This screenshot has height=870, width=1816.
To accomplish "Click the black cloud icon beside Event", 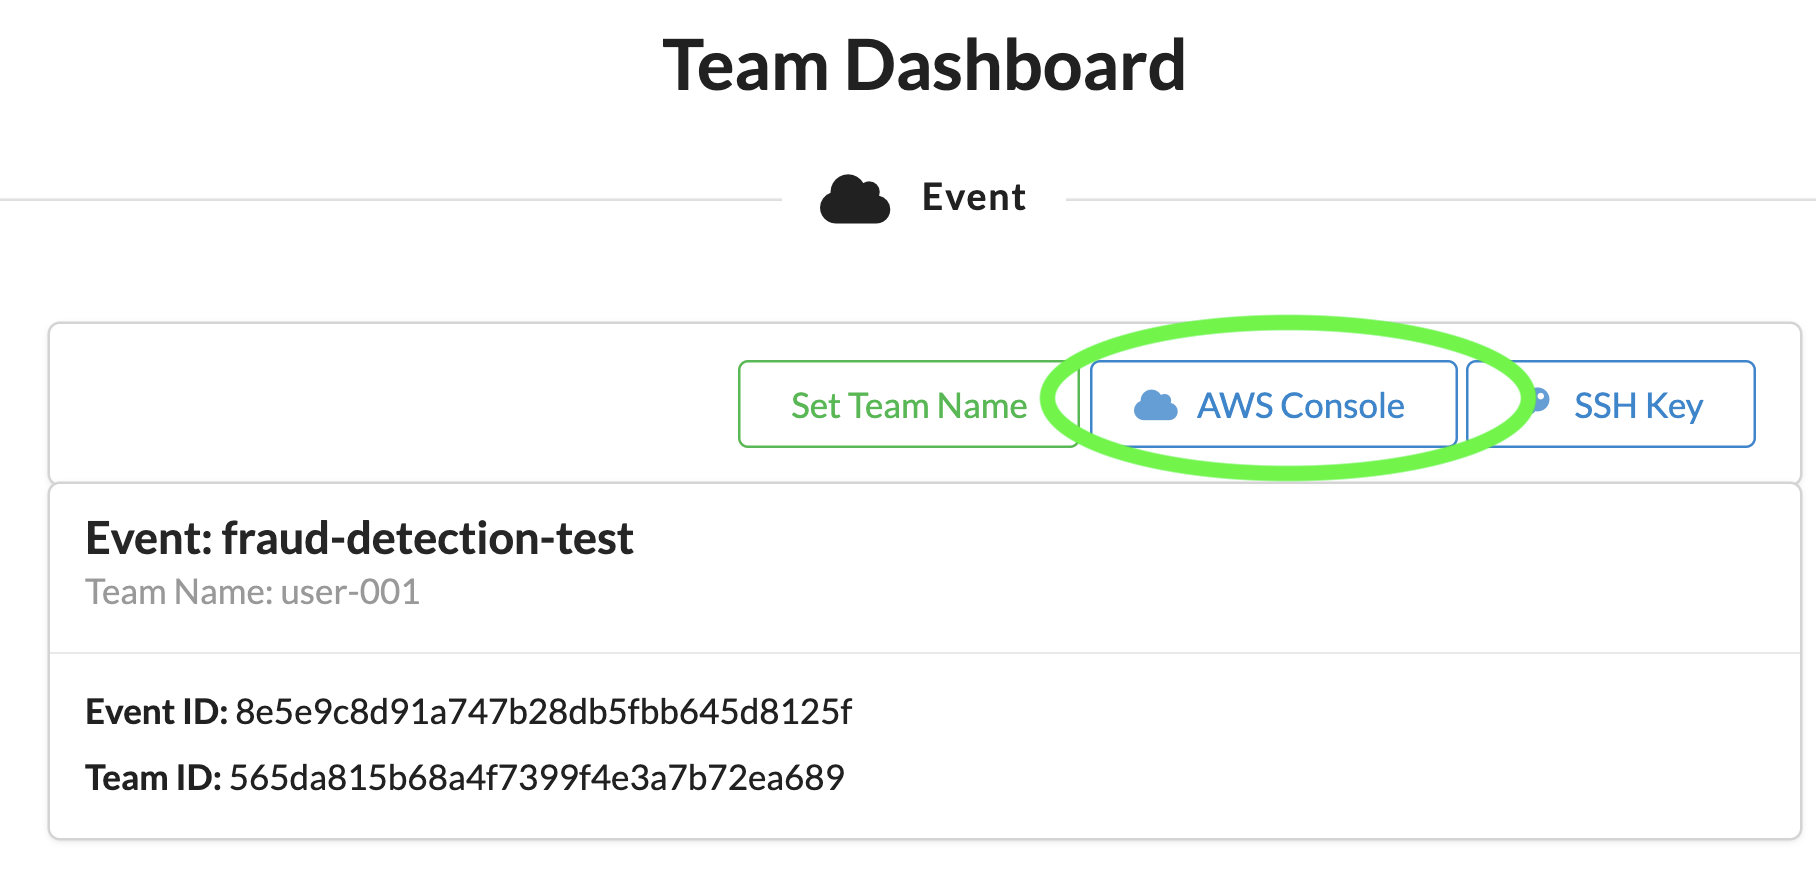I will pyautogui.click(x=855, y=198).
